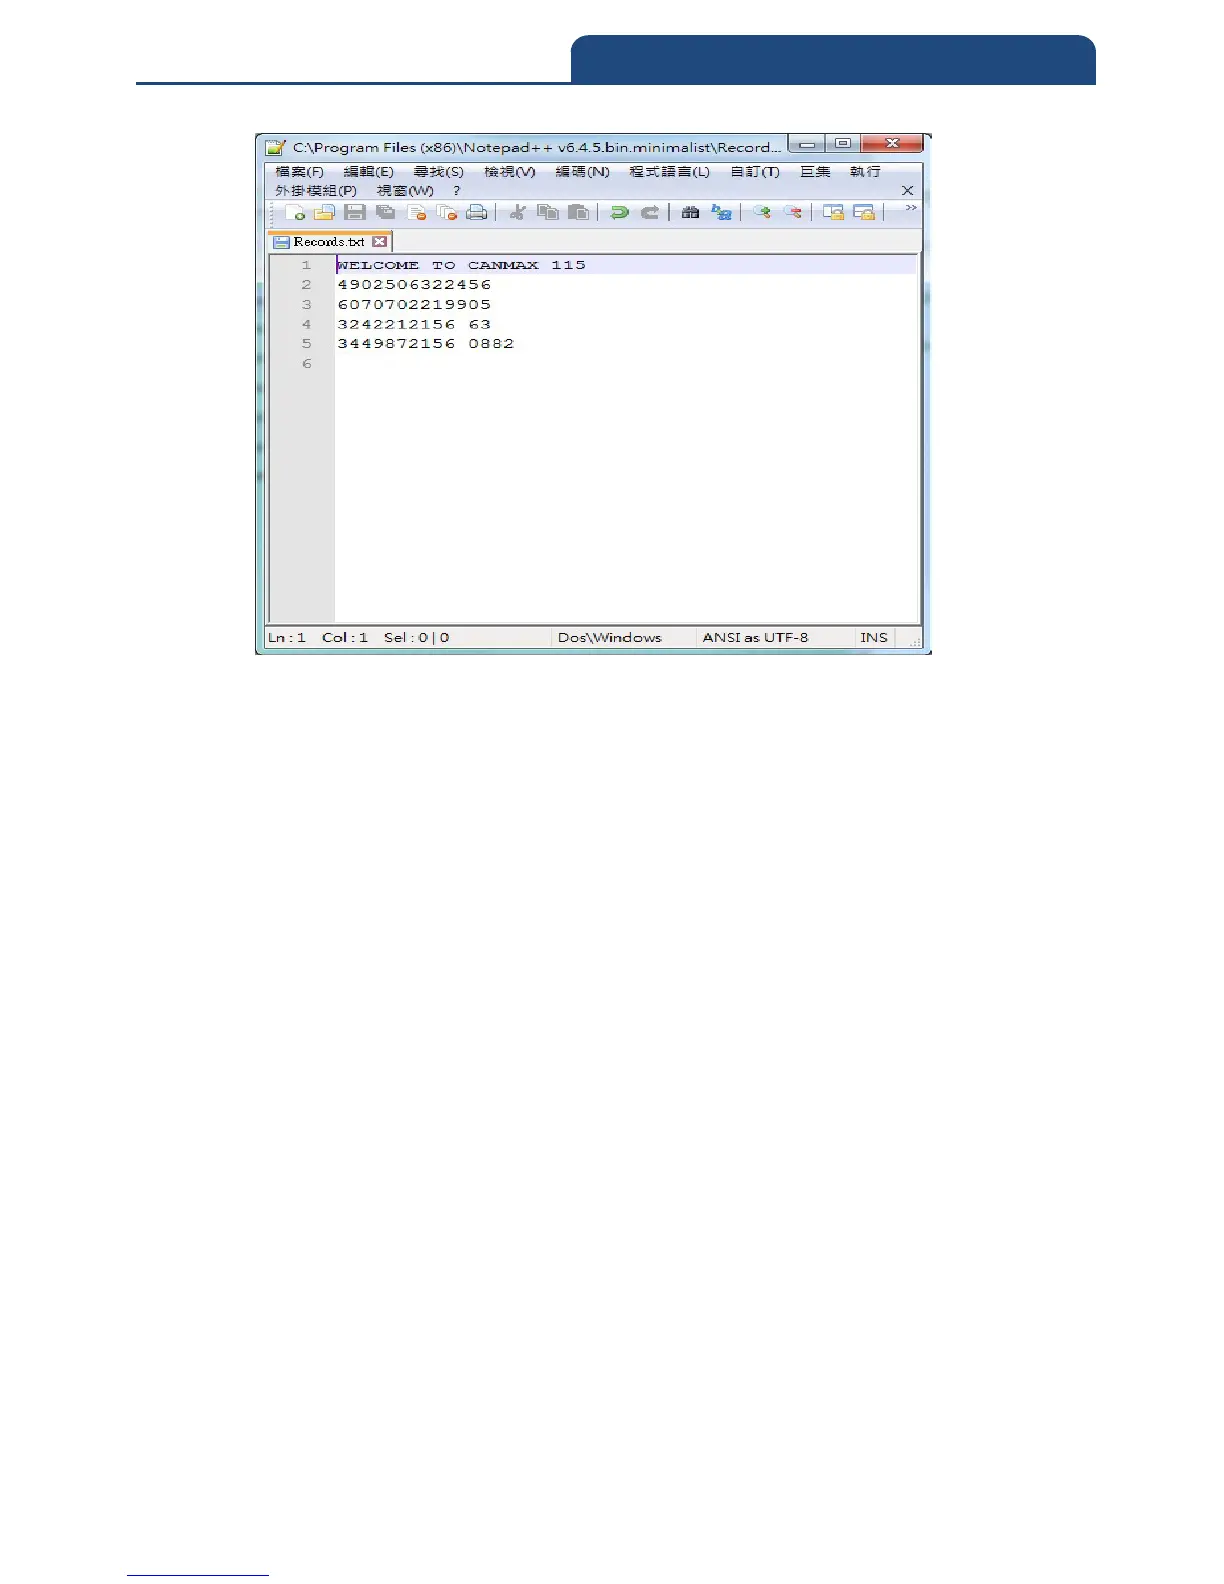Minimize the Notepad++ window

point(807,144)
